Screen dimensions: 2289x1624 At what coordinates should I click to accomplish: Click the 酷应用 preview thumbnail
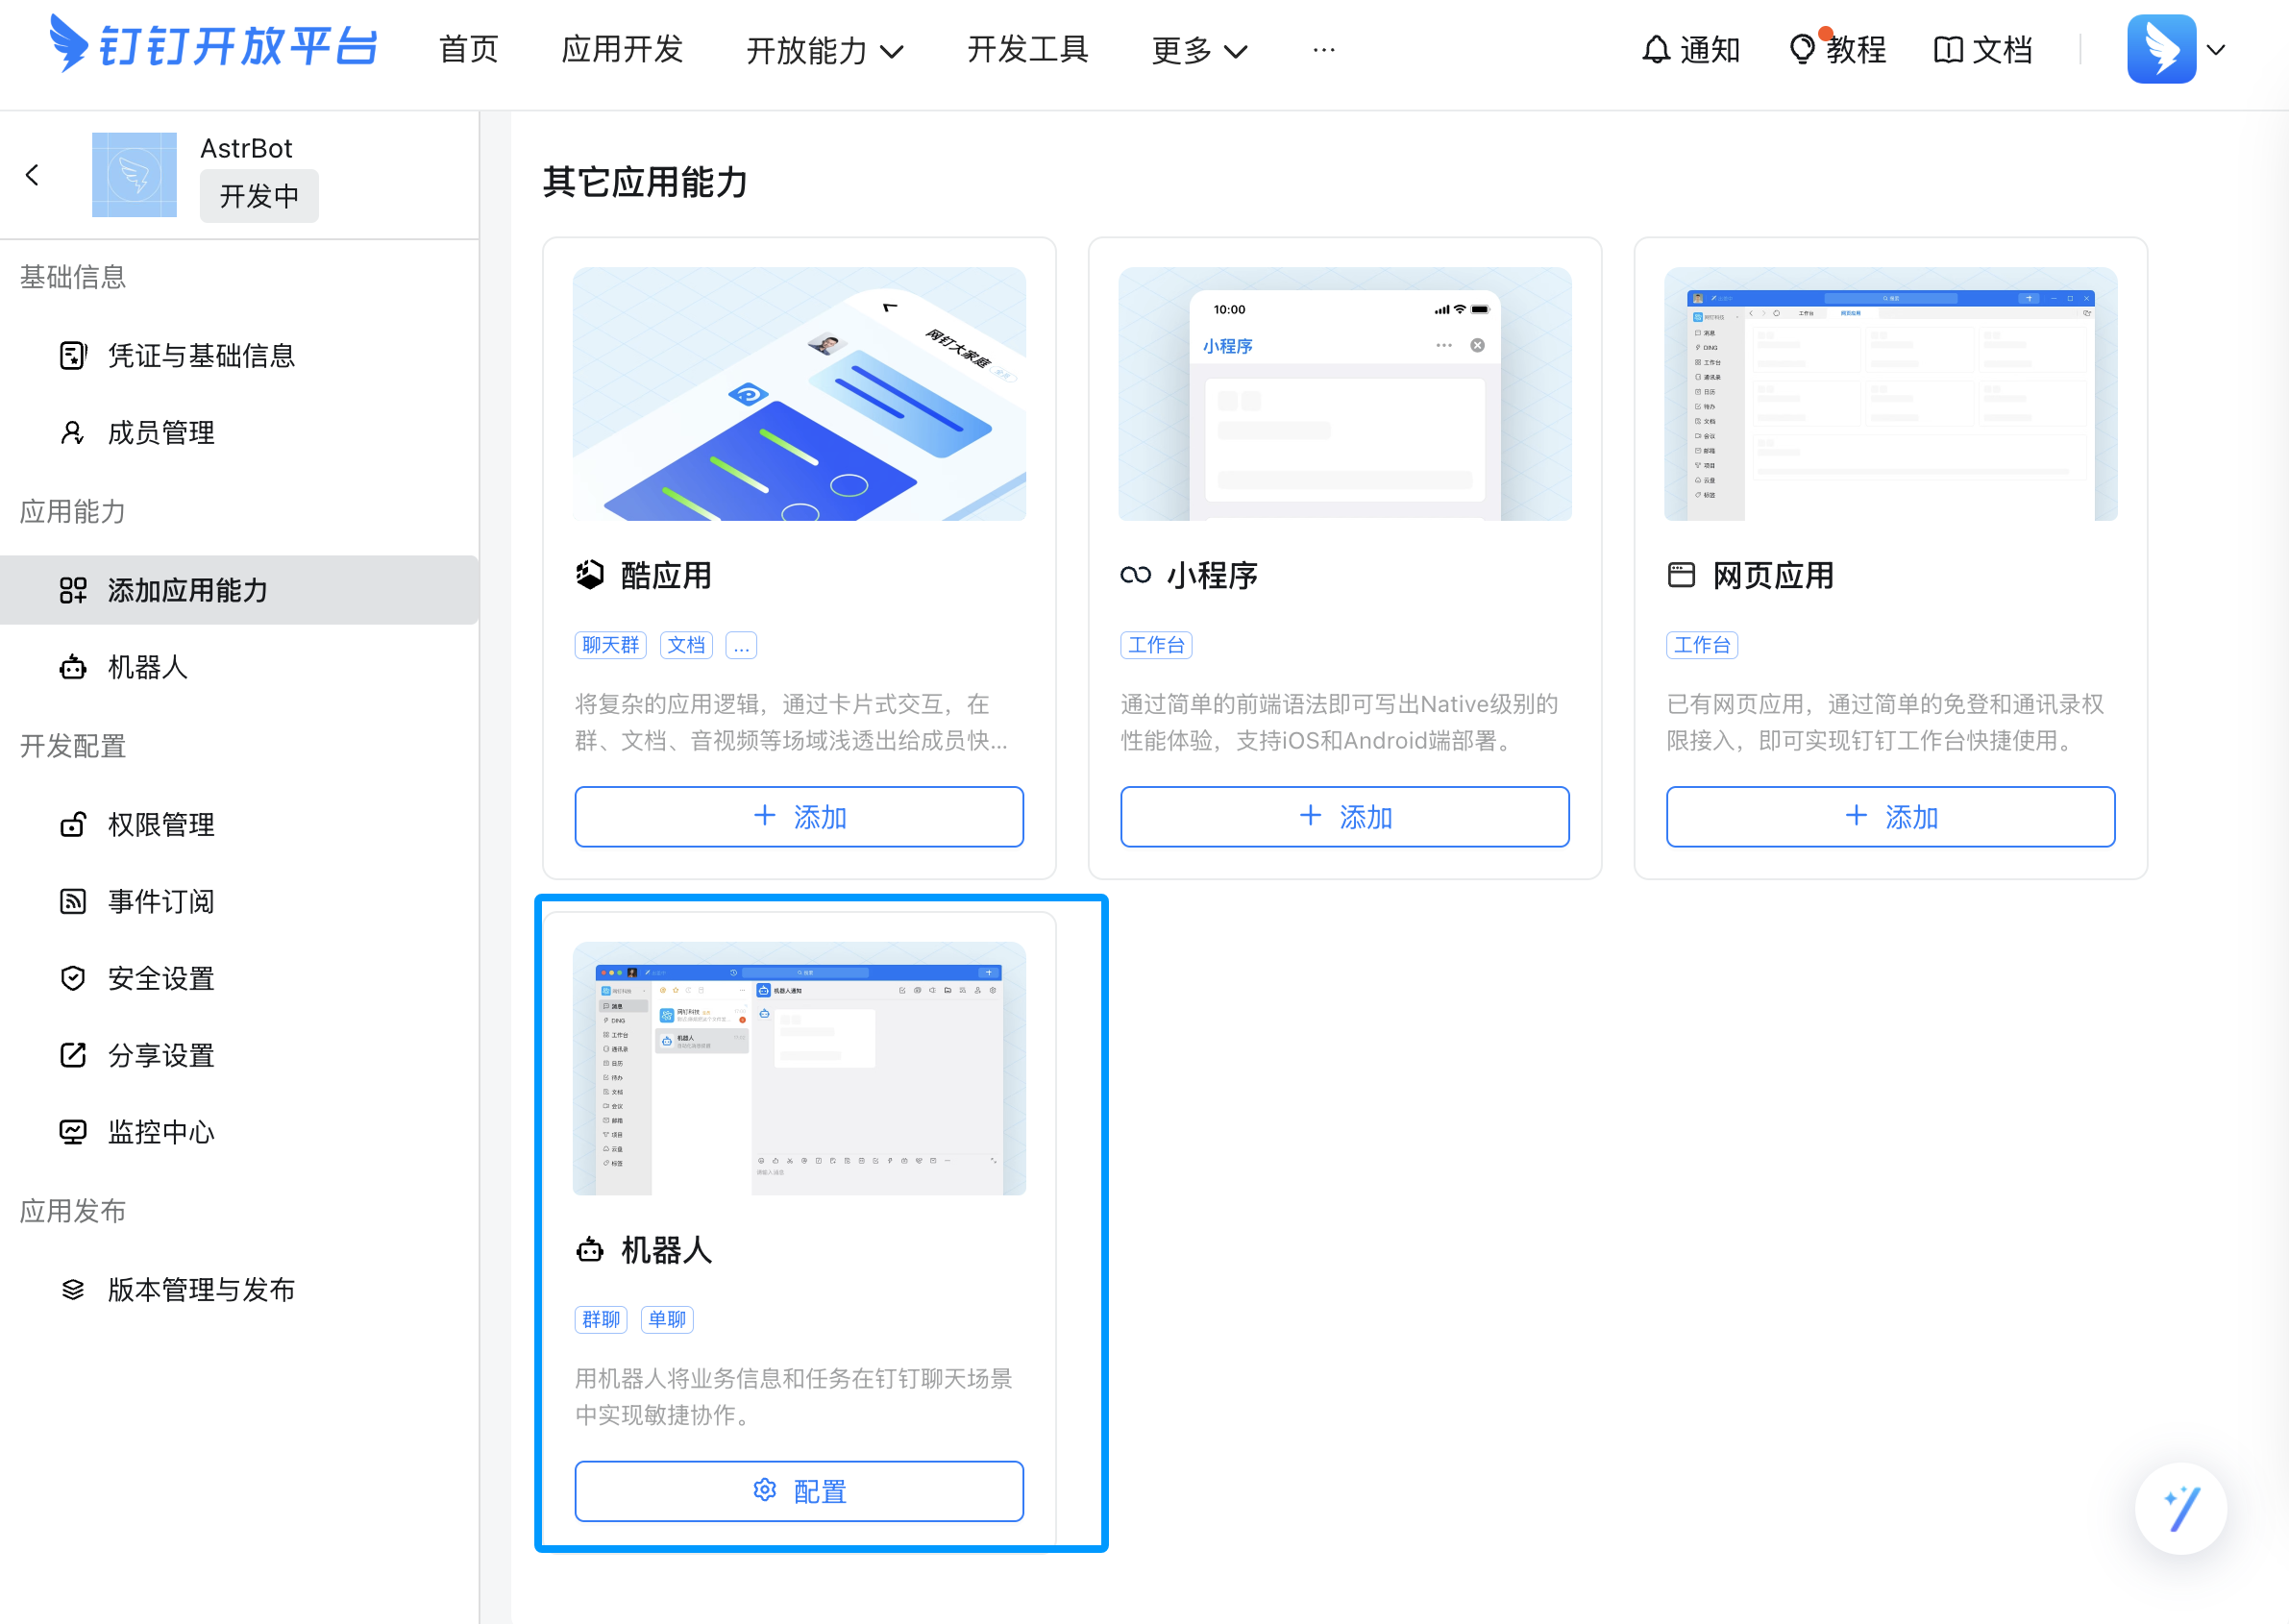click(798, 393)
